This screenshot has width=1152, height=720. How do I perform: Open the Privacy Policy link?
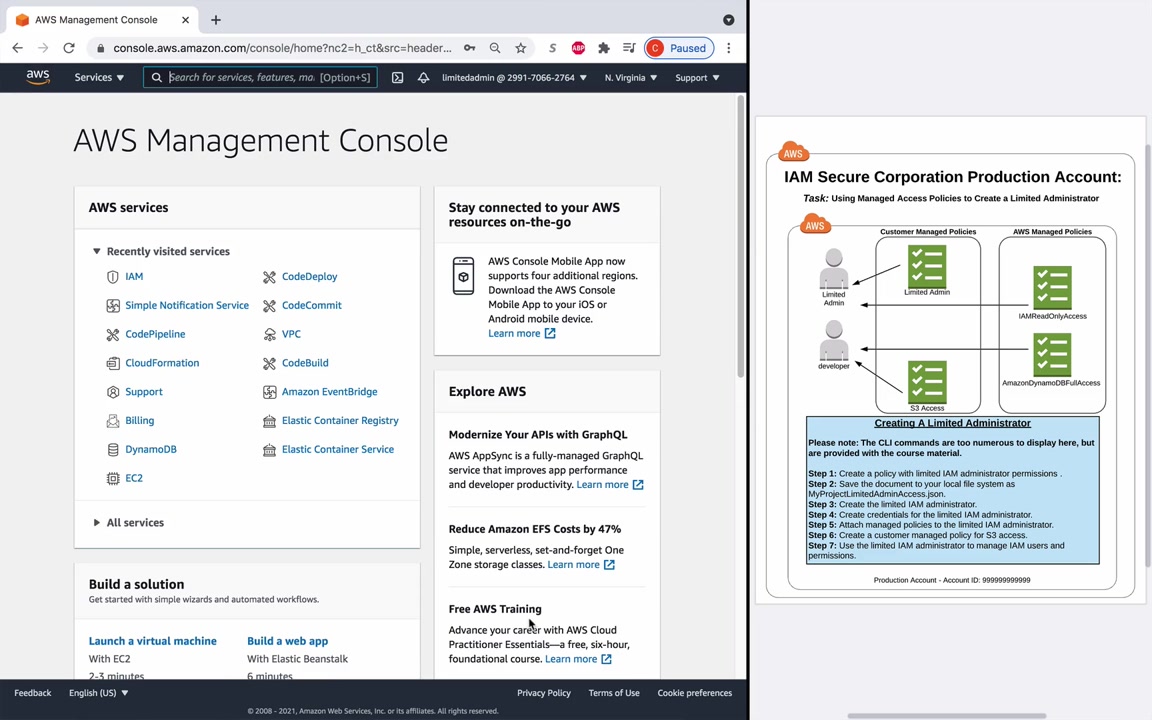click(544, 693)
